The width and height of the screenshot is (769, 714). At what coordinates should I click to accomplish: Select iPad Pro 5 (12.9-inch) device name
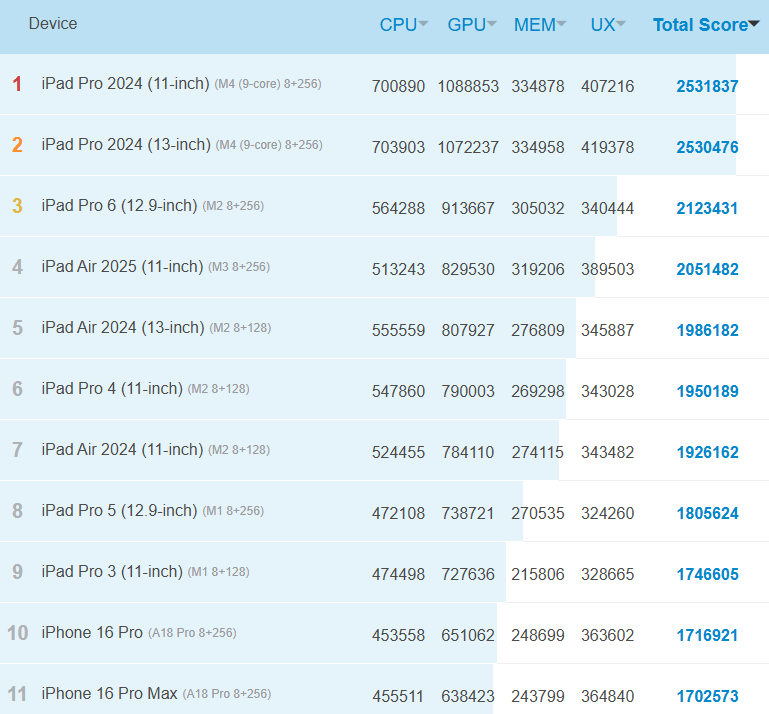click(119, 510)
